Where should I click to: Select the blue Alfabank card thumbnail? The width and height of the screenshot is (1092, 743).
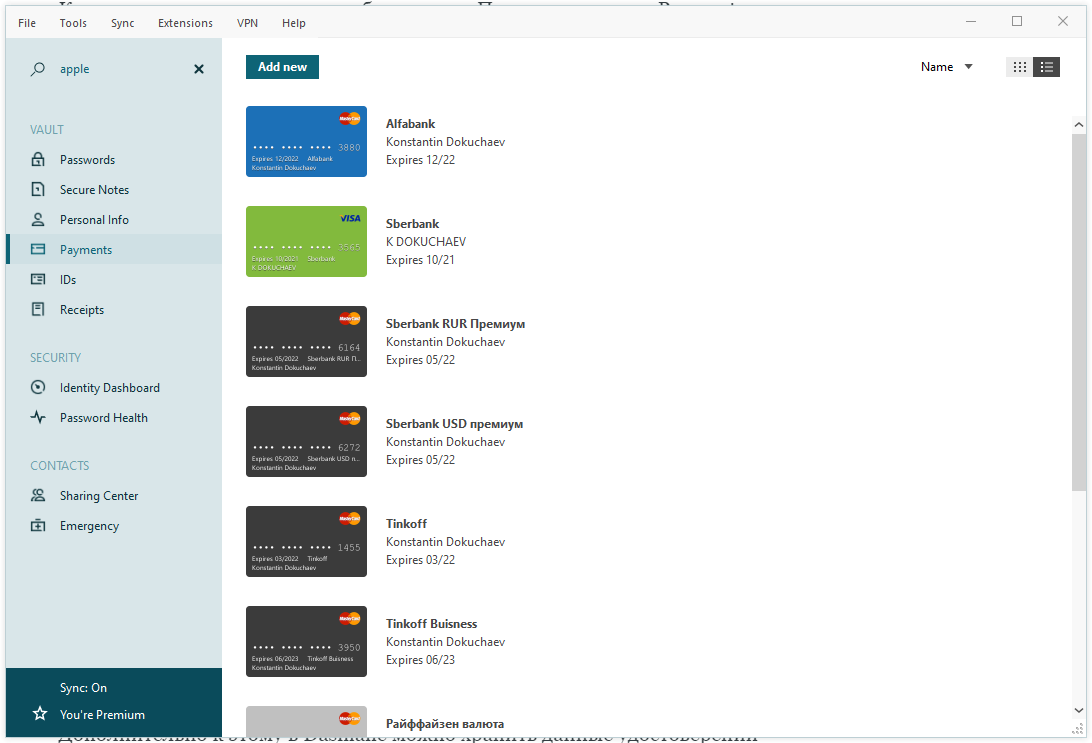pyautogui.click(x=306, y=141)
